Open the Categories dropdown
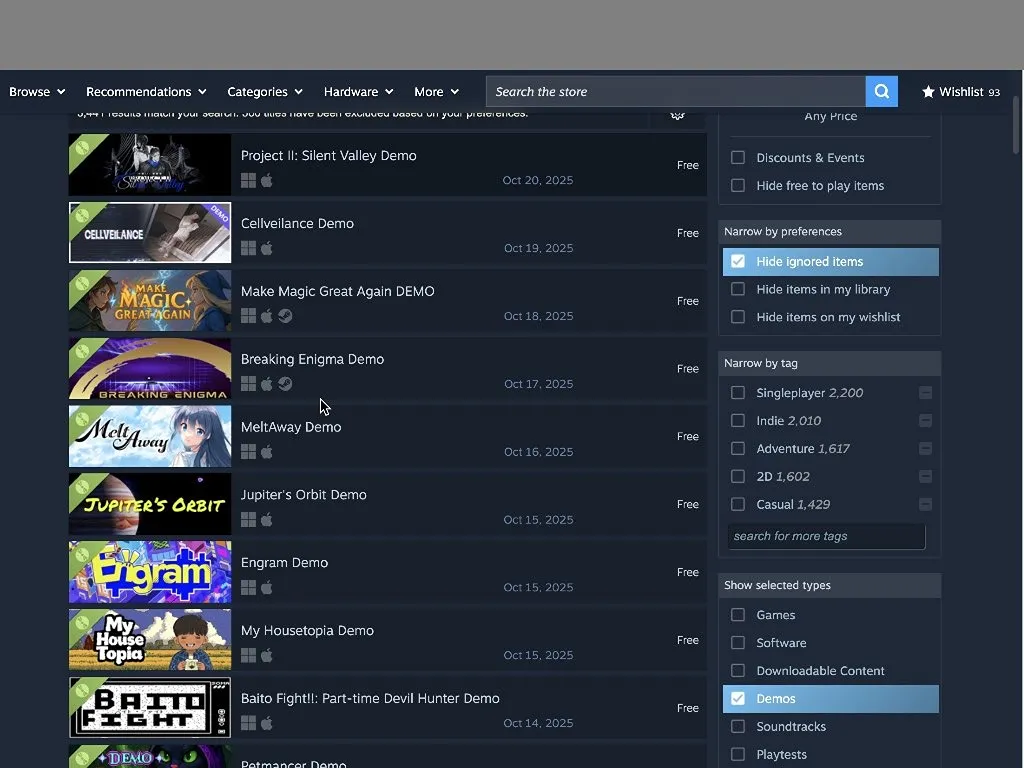The image size is (1024, 768). point(265,91)
